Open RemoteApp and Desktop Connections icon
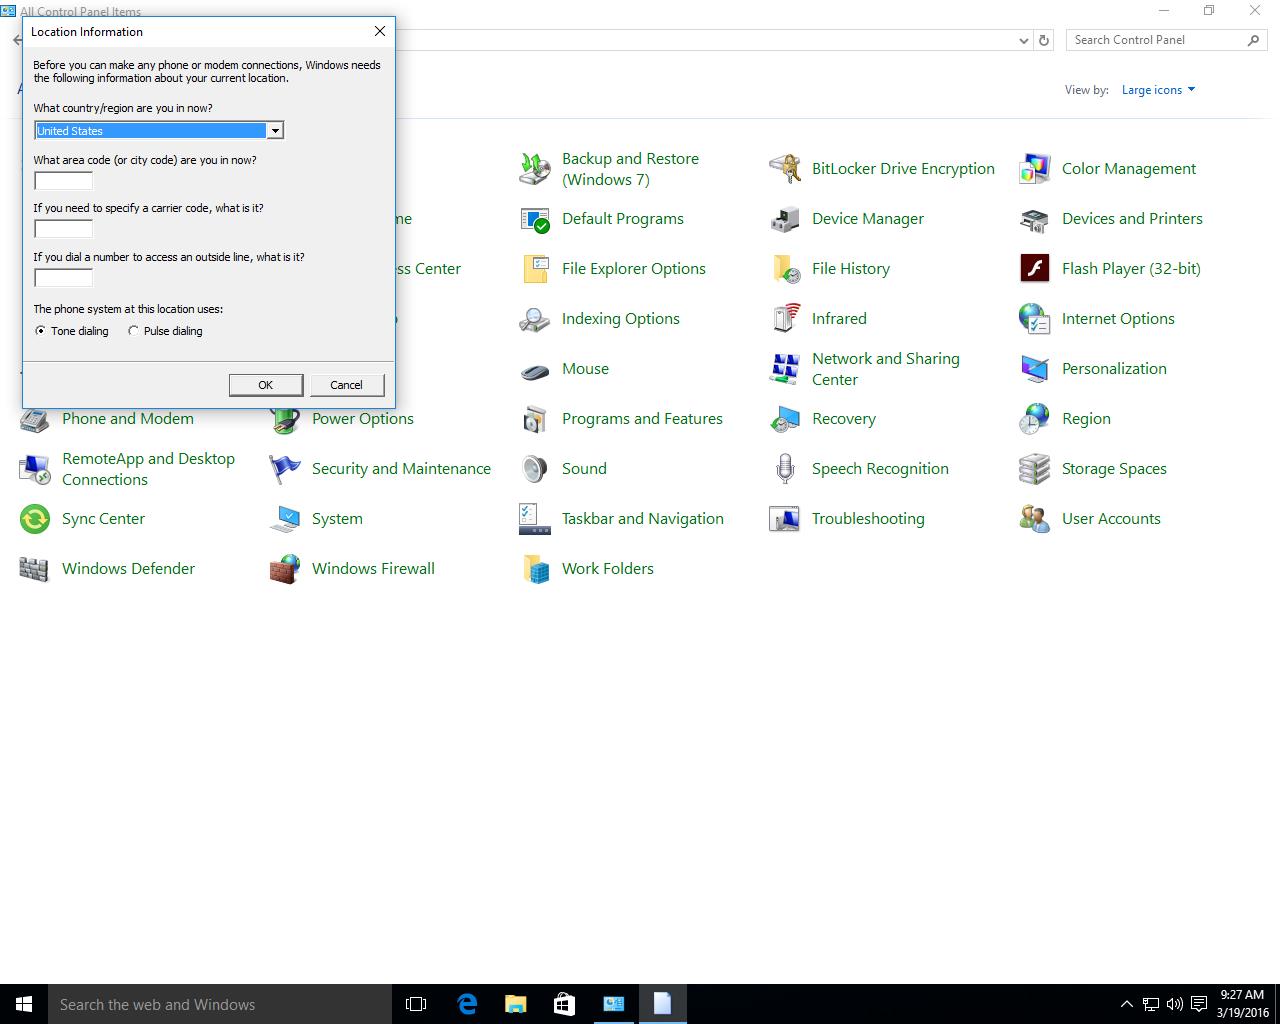Image resolution: width=1280 pixels, height=1024 pixels. pos(35,469)
